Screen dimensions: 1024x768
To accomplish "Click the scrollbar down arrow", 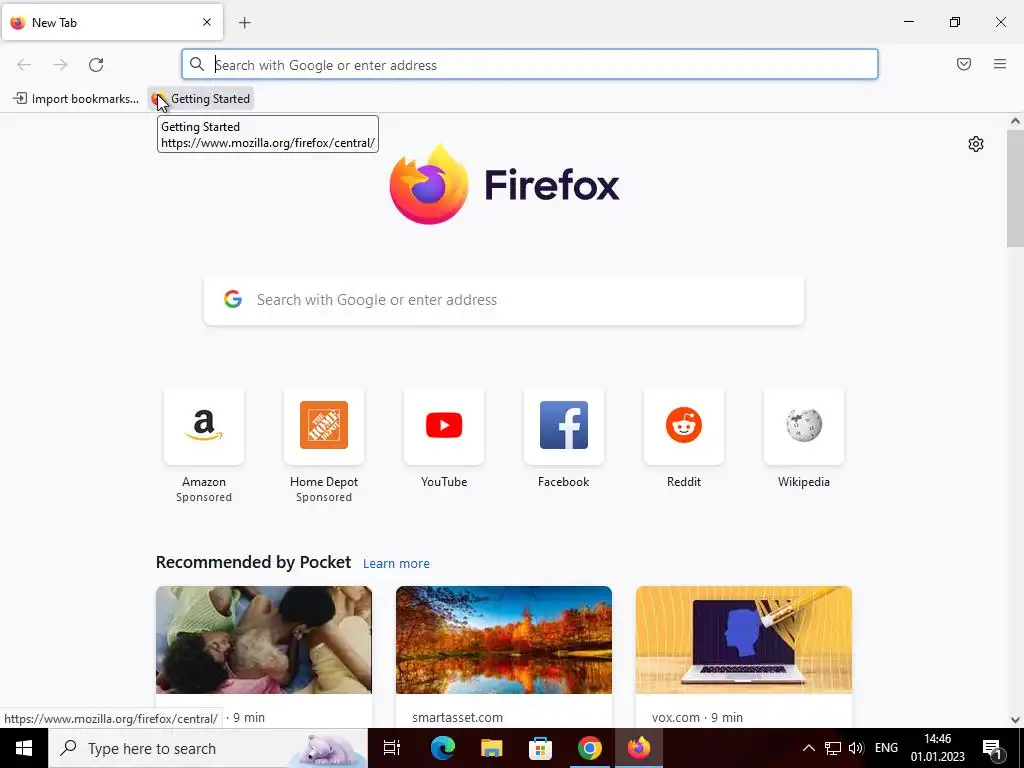I will [1015, 720].
